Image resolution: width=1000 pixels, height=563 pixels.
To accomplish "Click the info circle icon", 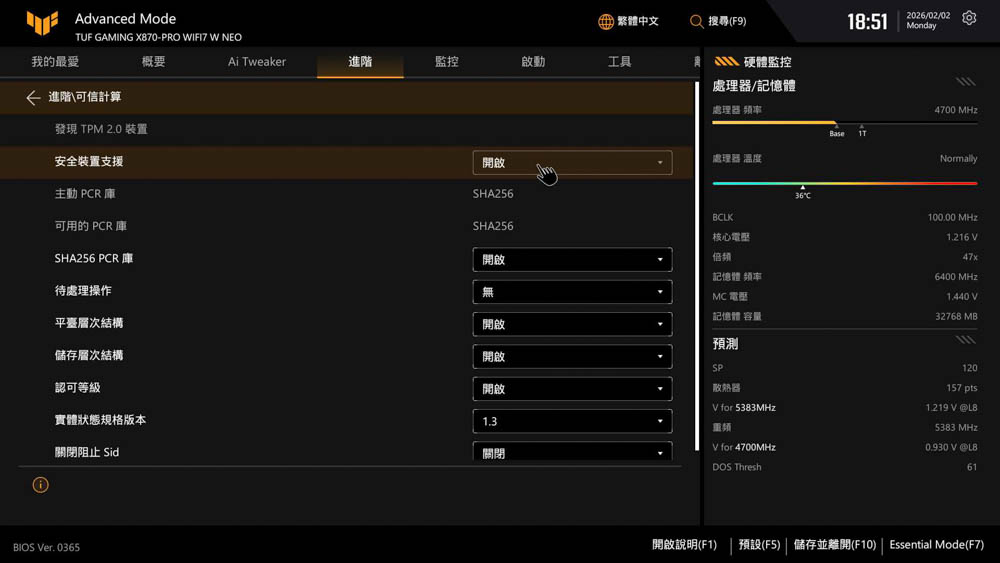I will tap(40, 485).
